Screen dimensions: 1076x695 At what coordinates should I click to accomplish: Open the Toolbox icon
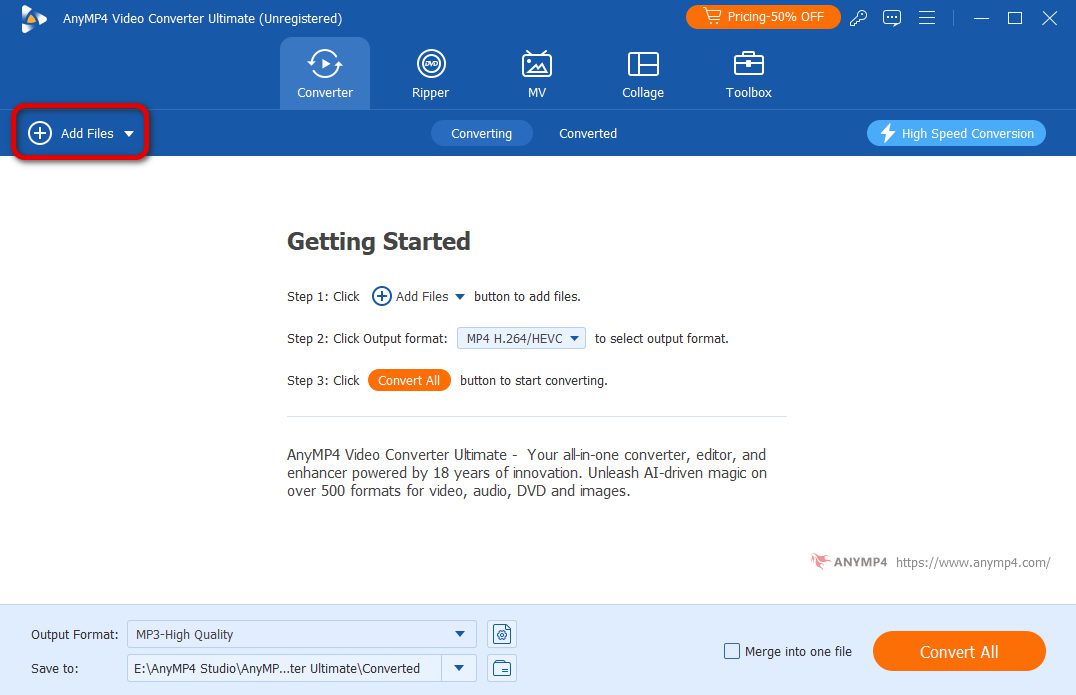748,65
